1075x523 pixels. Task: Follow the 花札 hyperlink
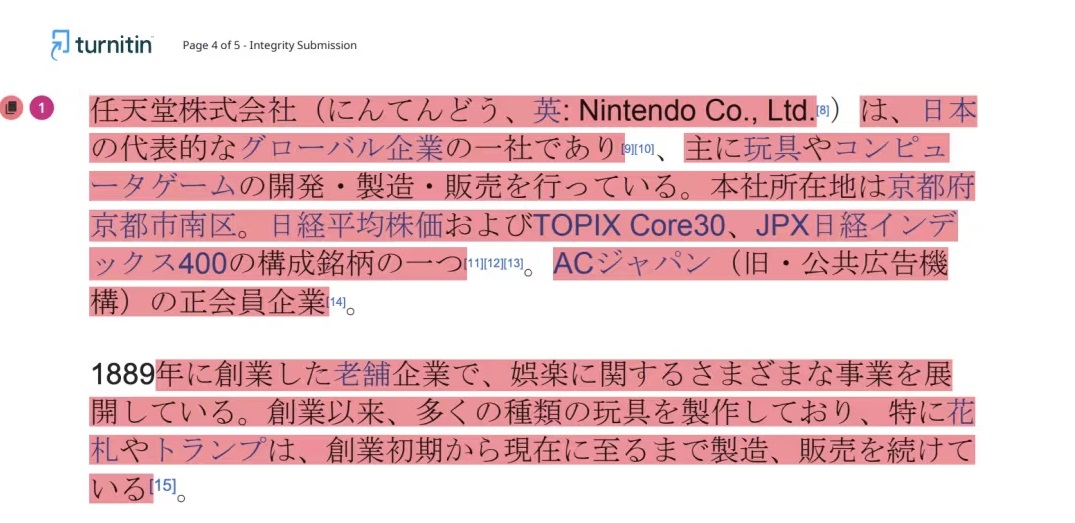(x=961, y=413)
